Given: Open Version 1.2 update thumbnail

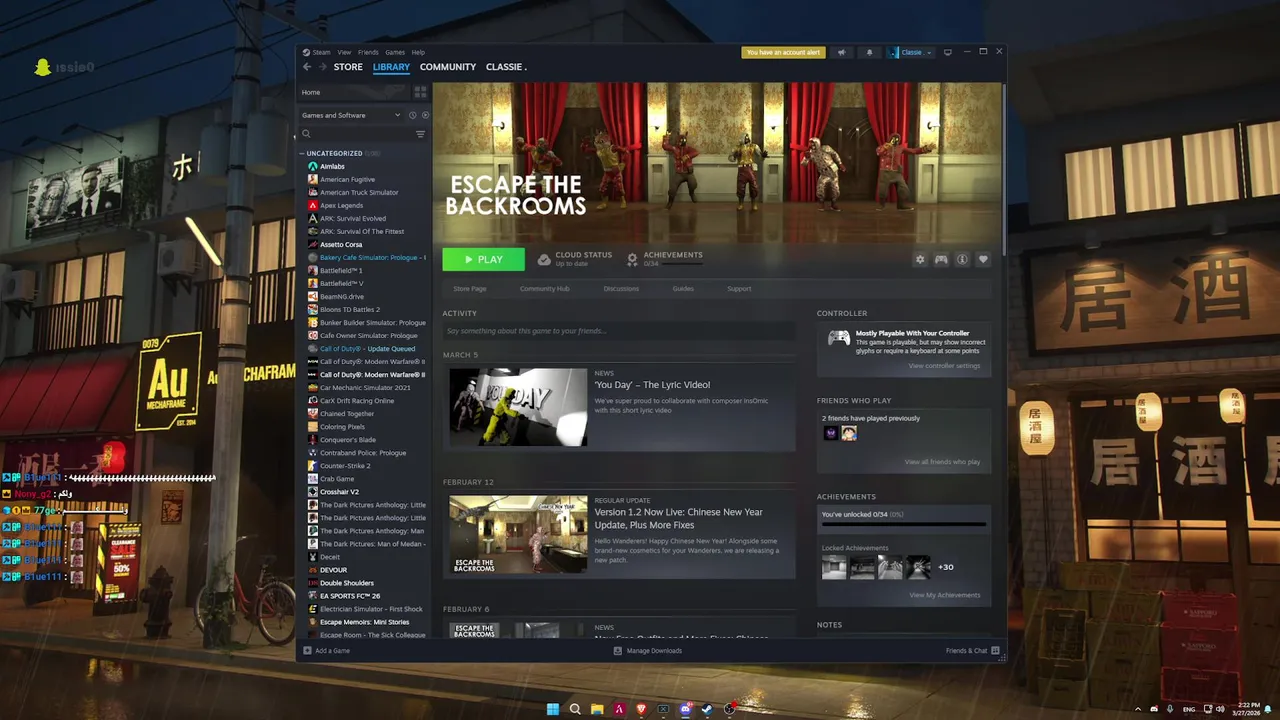Looking at the screenshot, I should click(518, 534).
